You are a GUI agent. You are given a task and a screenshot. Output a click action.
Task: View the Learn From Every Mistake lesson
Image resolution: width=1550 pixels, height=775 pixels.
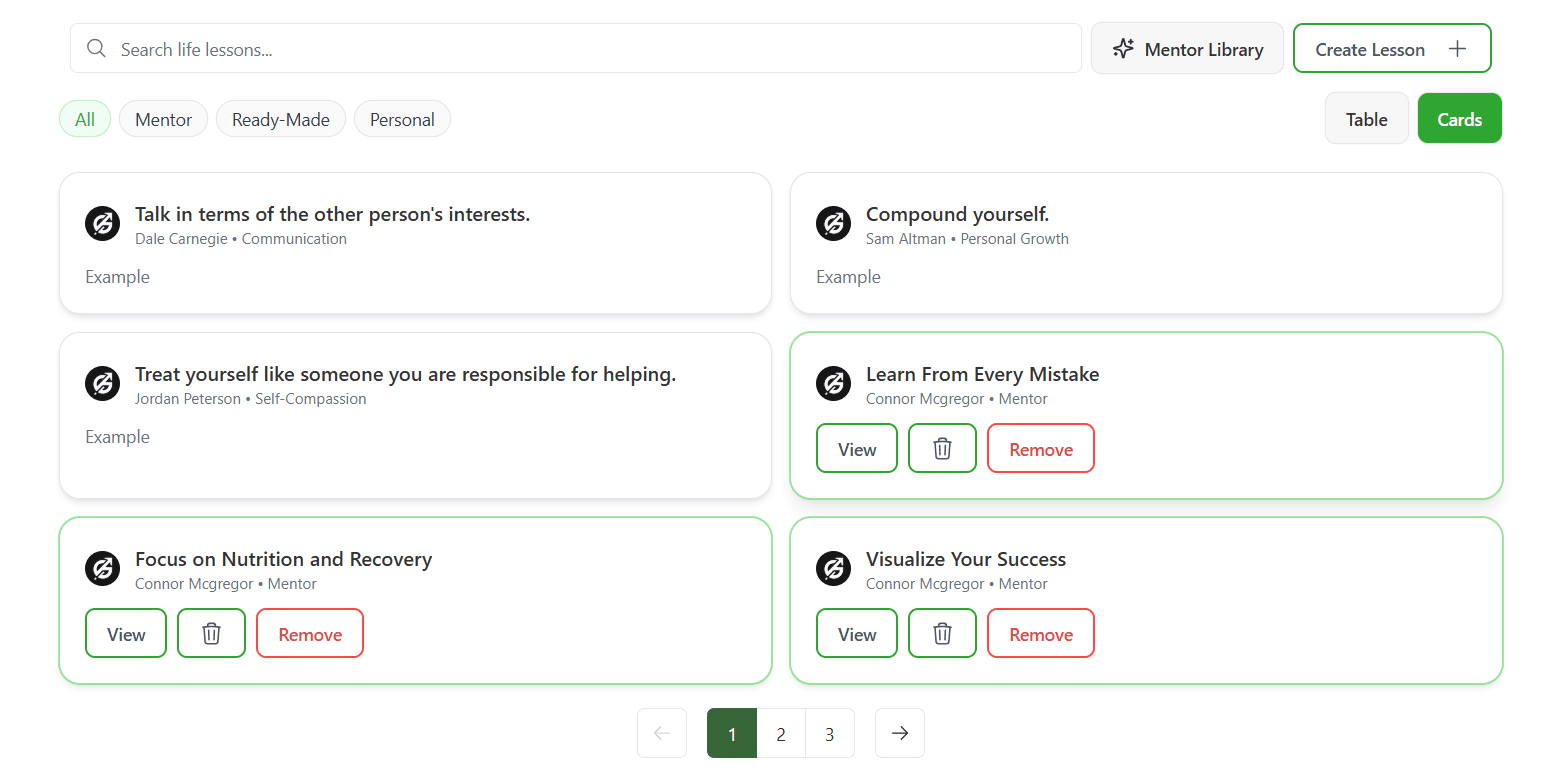857,449
